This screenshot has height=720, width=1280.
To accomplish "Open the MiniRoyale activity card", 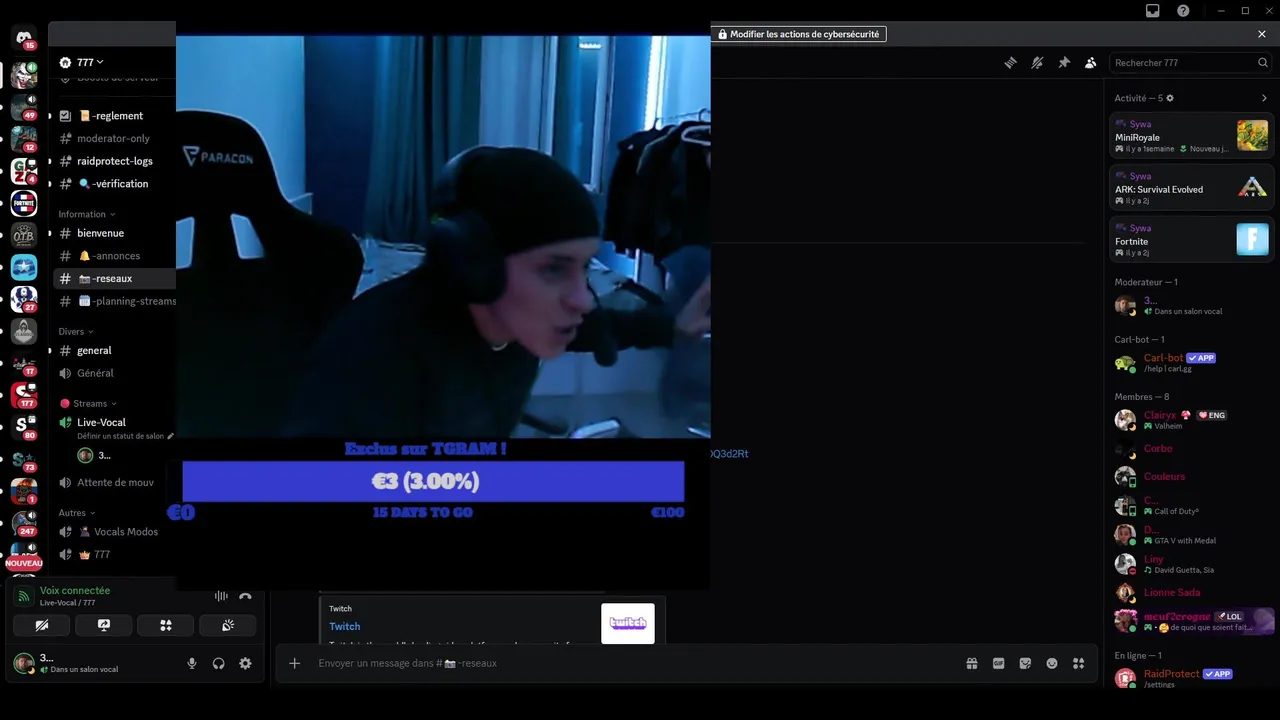I will point(1192,136).
